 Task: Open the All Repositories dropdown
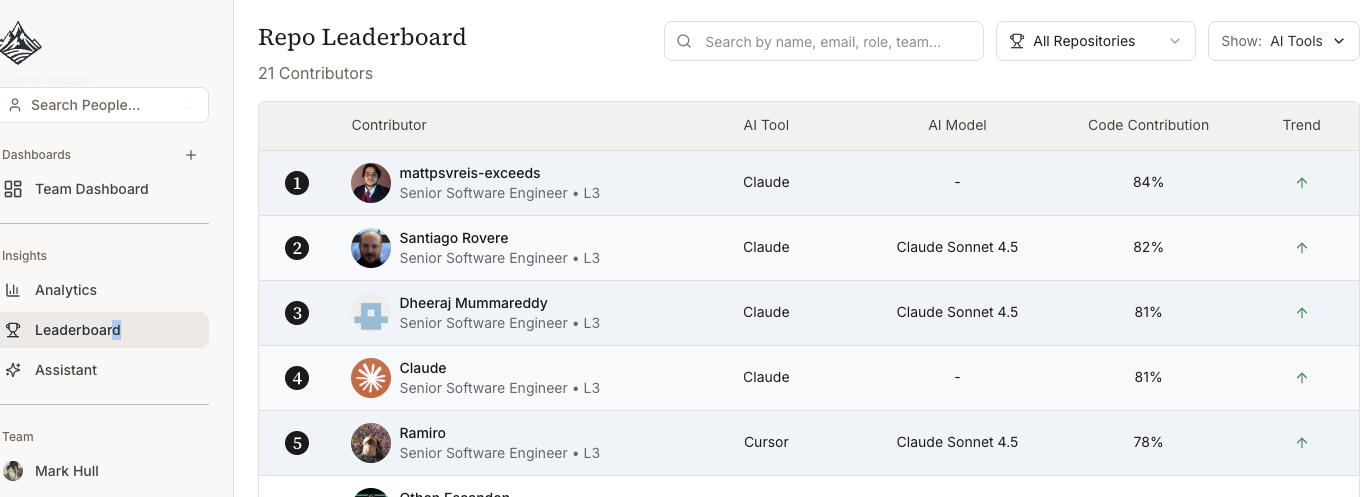pos(1096,42)
